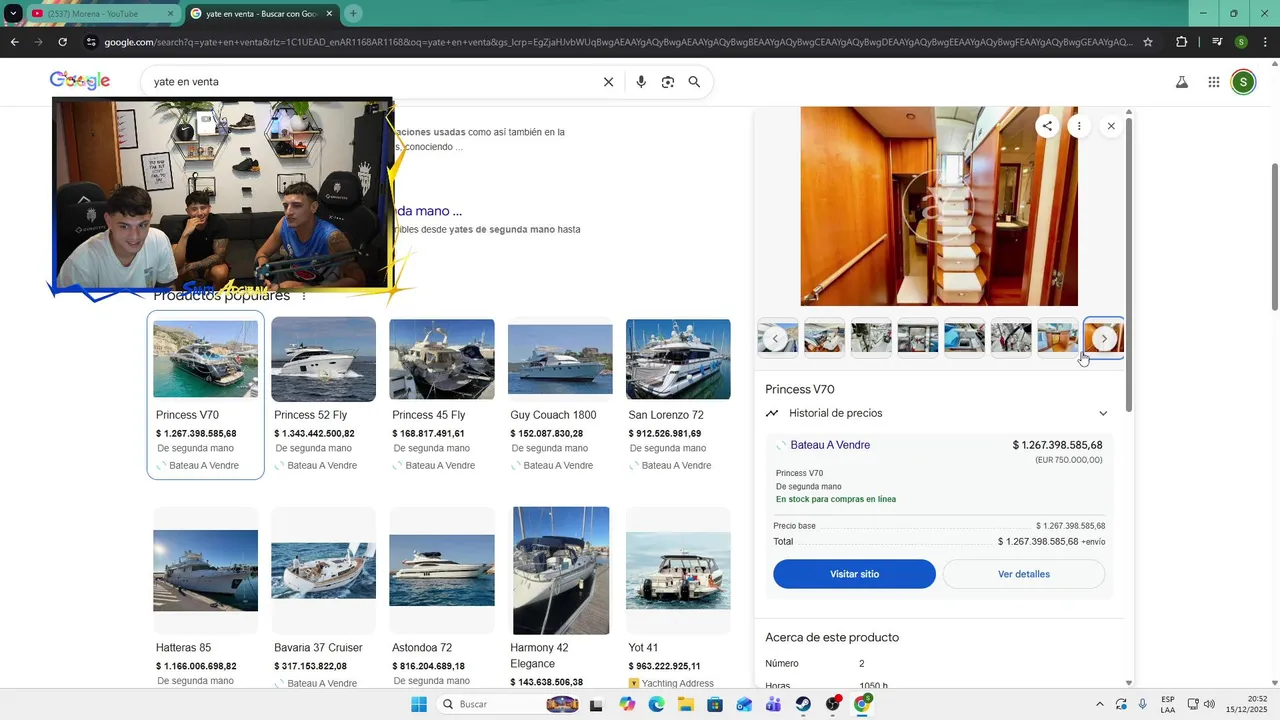The height and width of the screenshot is (720, 1280).
Task: Select the Princess 45 Fly product
Action: 441,394
